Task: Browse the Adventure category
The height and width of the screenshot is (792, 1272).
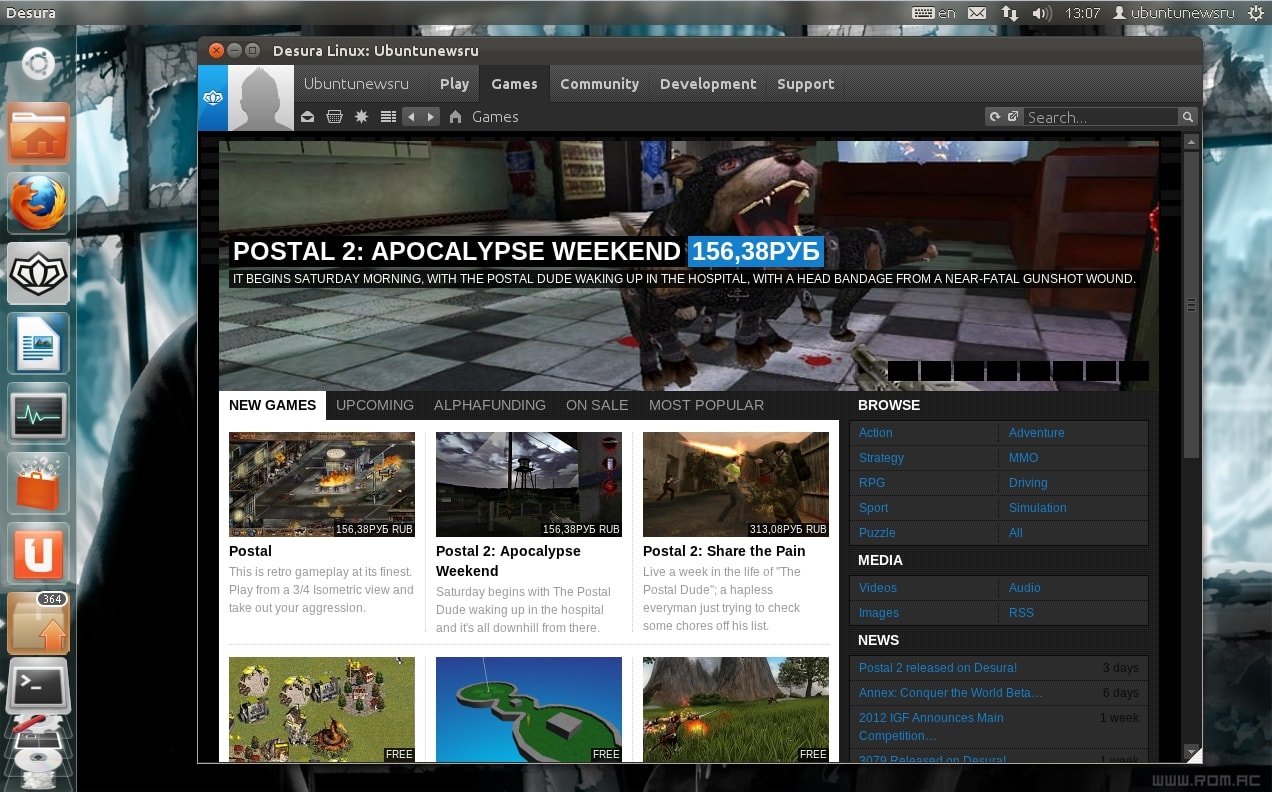Action: click(1036, 433)
